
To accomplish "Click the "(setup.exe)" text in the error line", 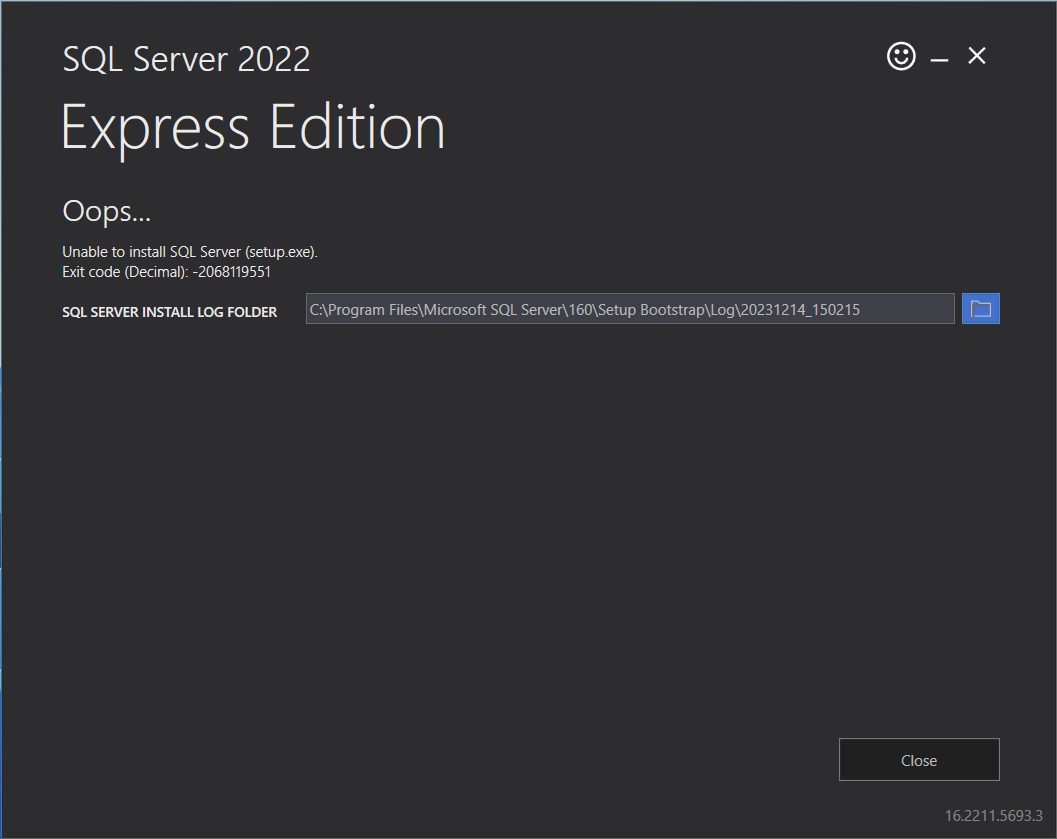I will [x=281, y=252].
